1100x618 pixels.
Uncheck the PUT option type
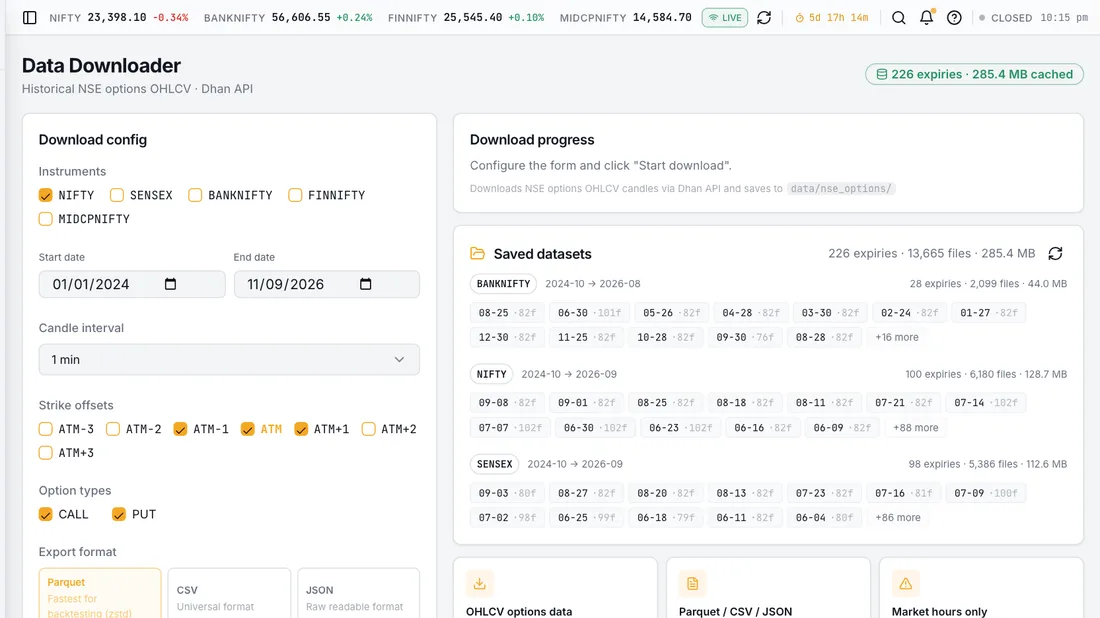119,514
